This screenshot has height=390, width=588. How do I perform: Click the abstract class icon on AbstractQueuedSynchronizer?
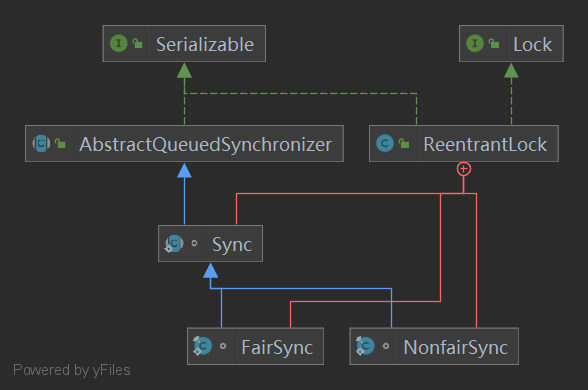(x=41, y=144)
